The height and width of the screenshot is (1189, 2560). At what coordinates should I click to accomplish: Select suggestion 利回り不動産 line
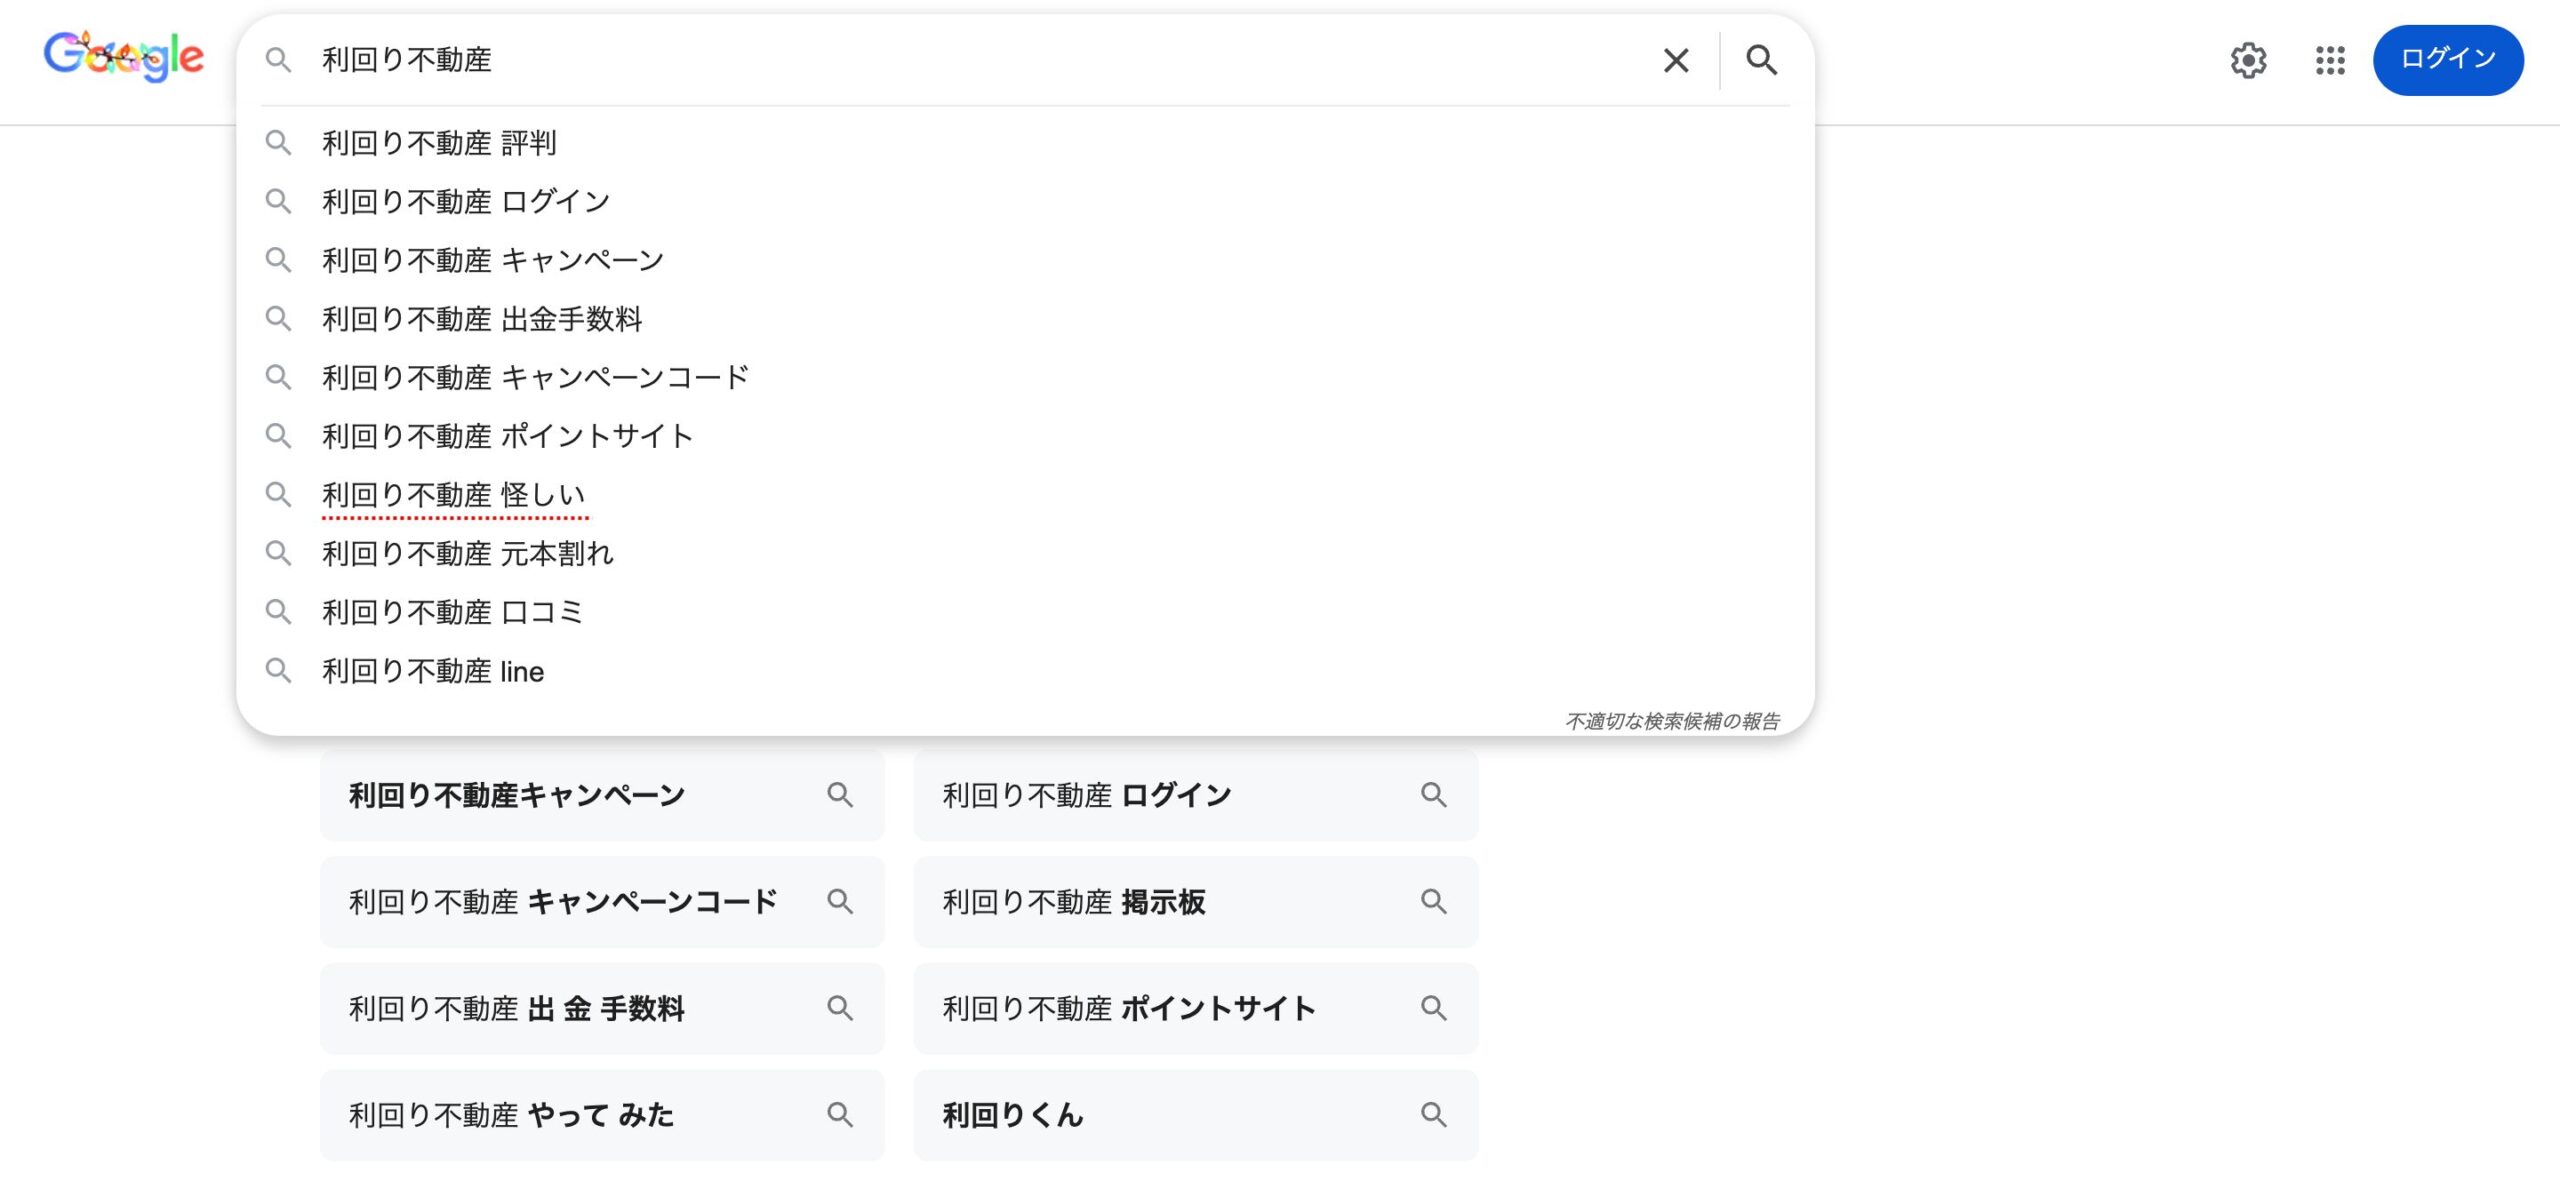point(433,671)
